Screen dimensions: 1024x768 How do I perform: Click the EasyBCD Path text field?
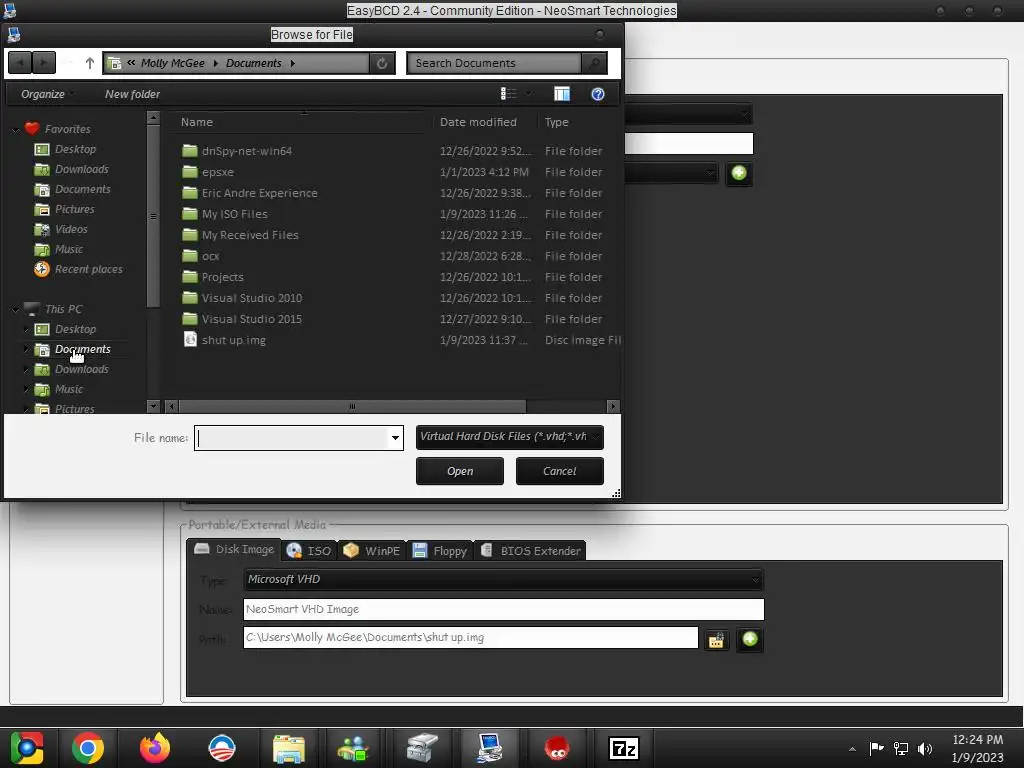470,637
